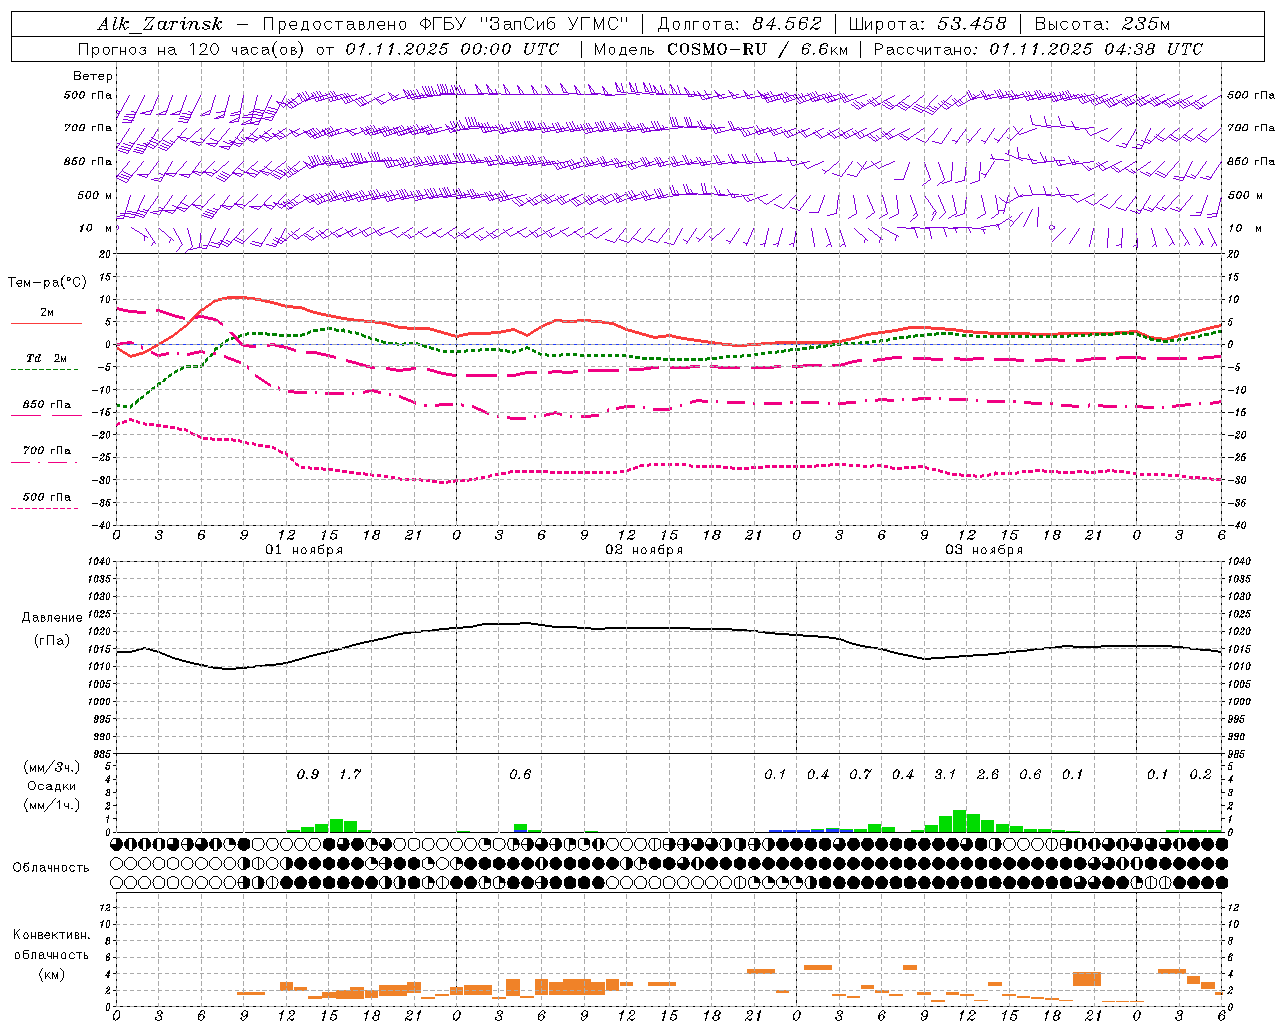Image resolution: width=1280 pixels, height=1024 pixels.
Task: Click the Облачность cloud cover label
Action: coord(51,867)
